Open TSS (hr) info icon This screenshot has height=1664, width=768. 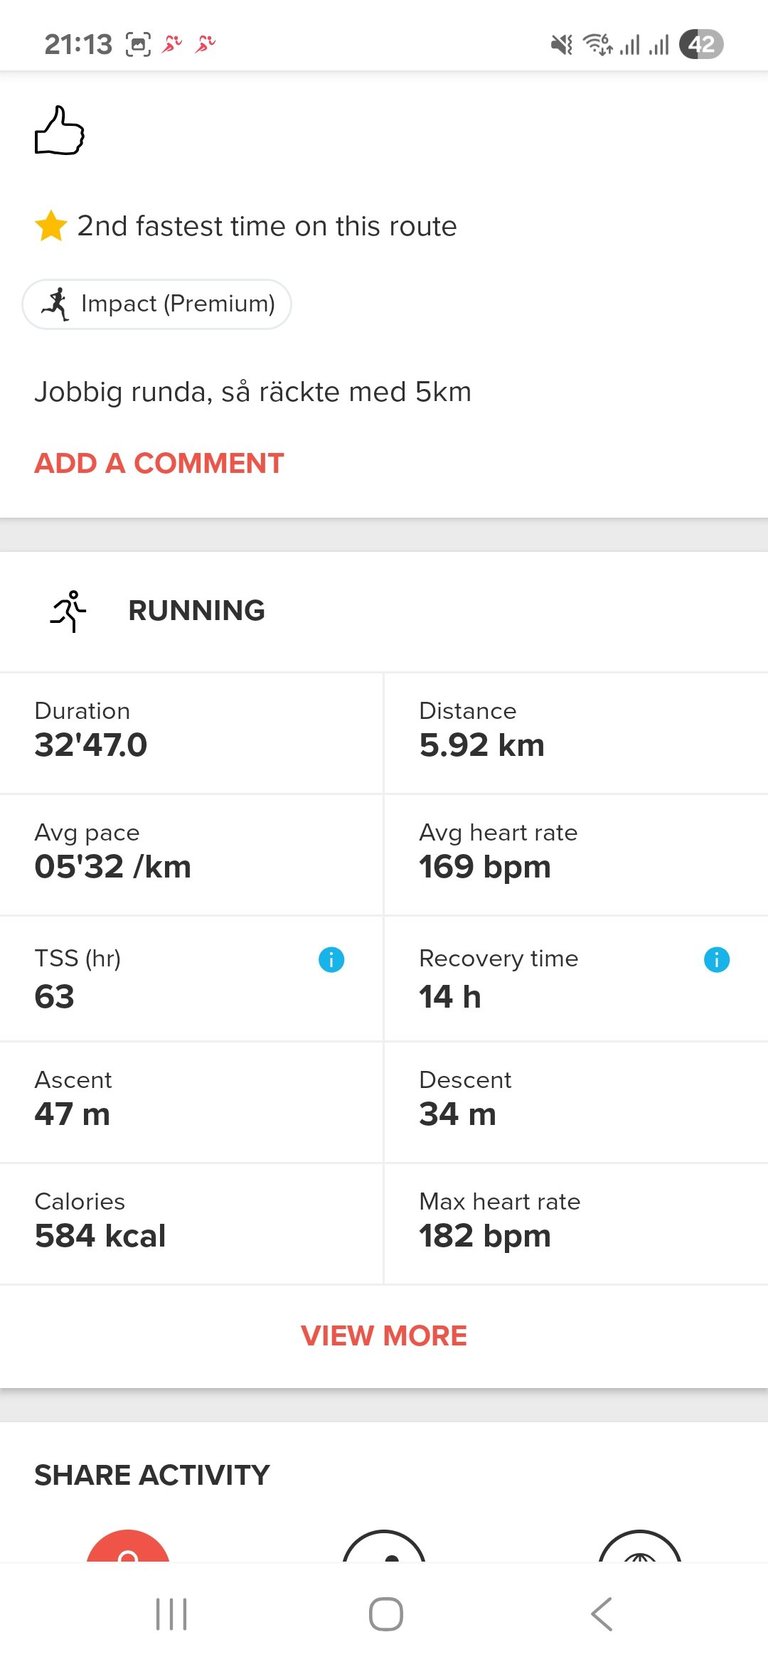(331, 960)
